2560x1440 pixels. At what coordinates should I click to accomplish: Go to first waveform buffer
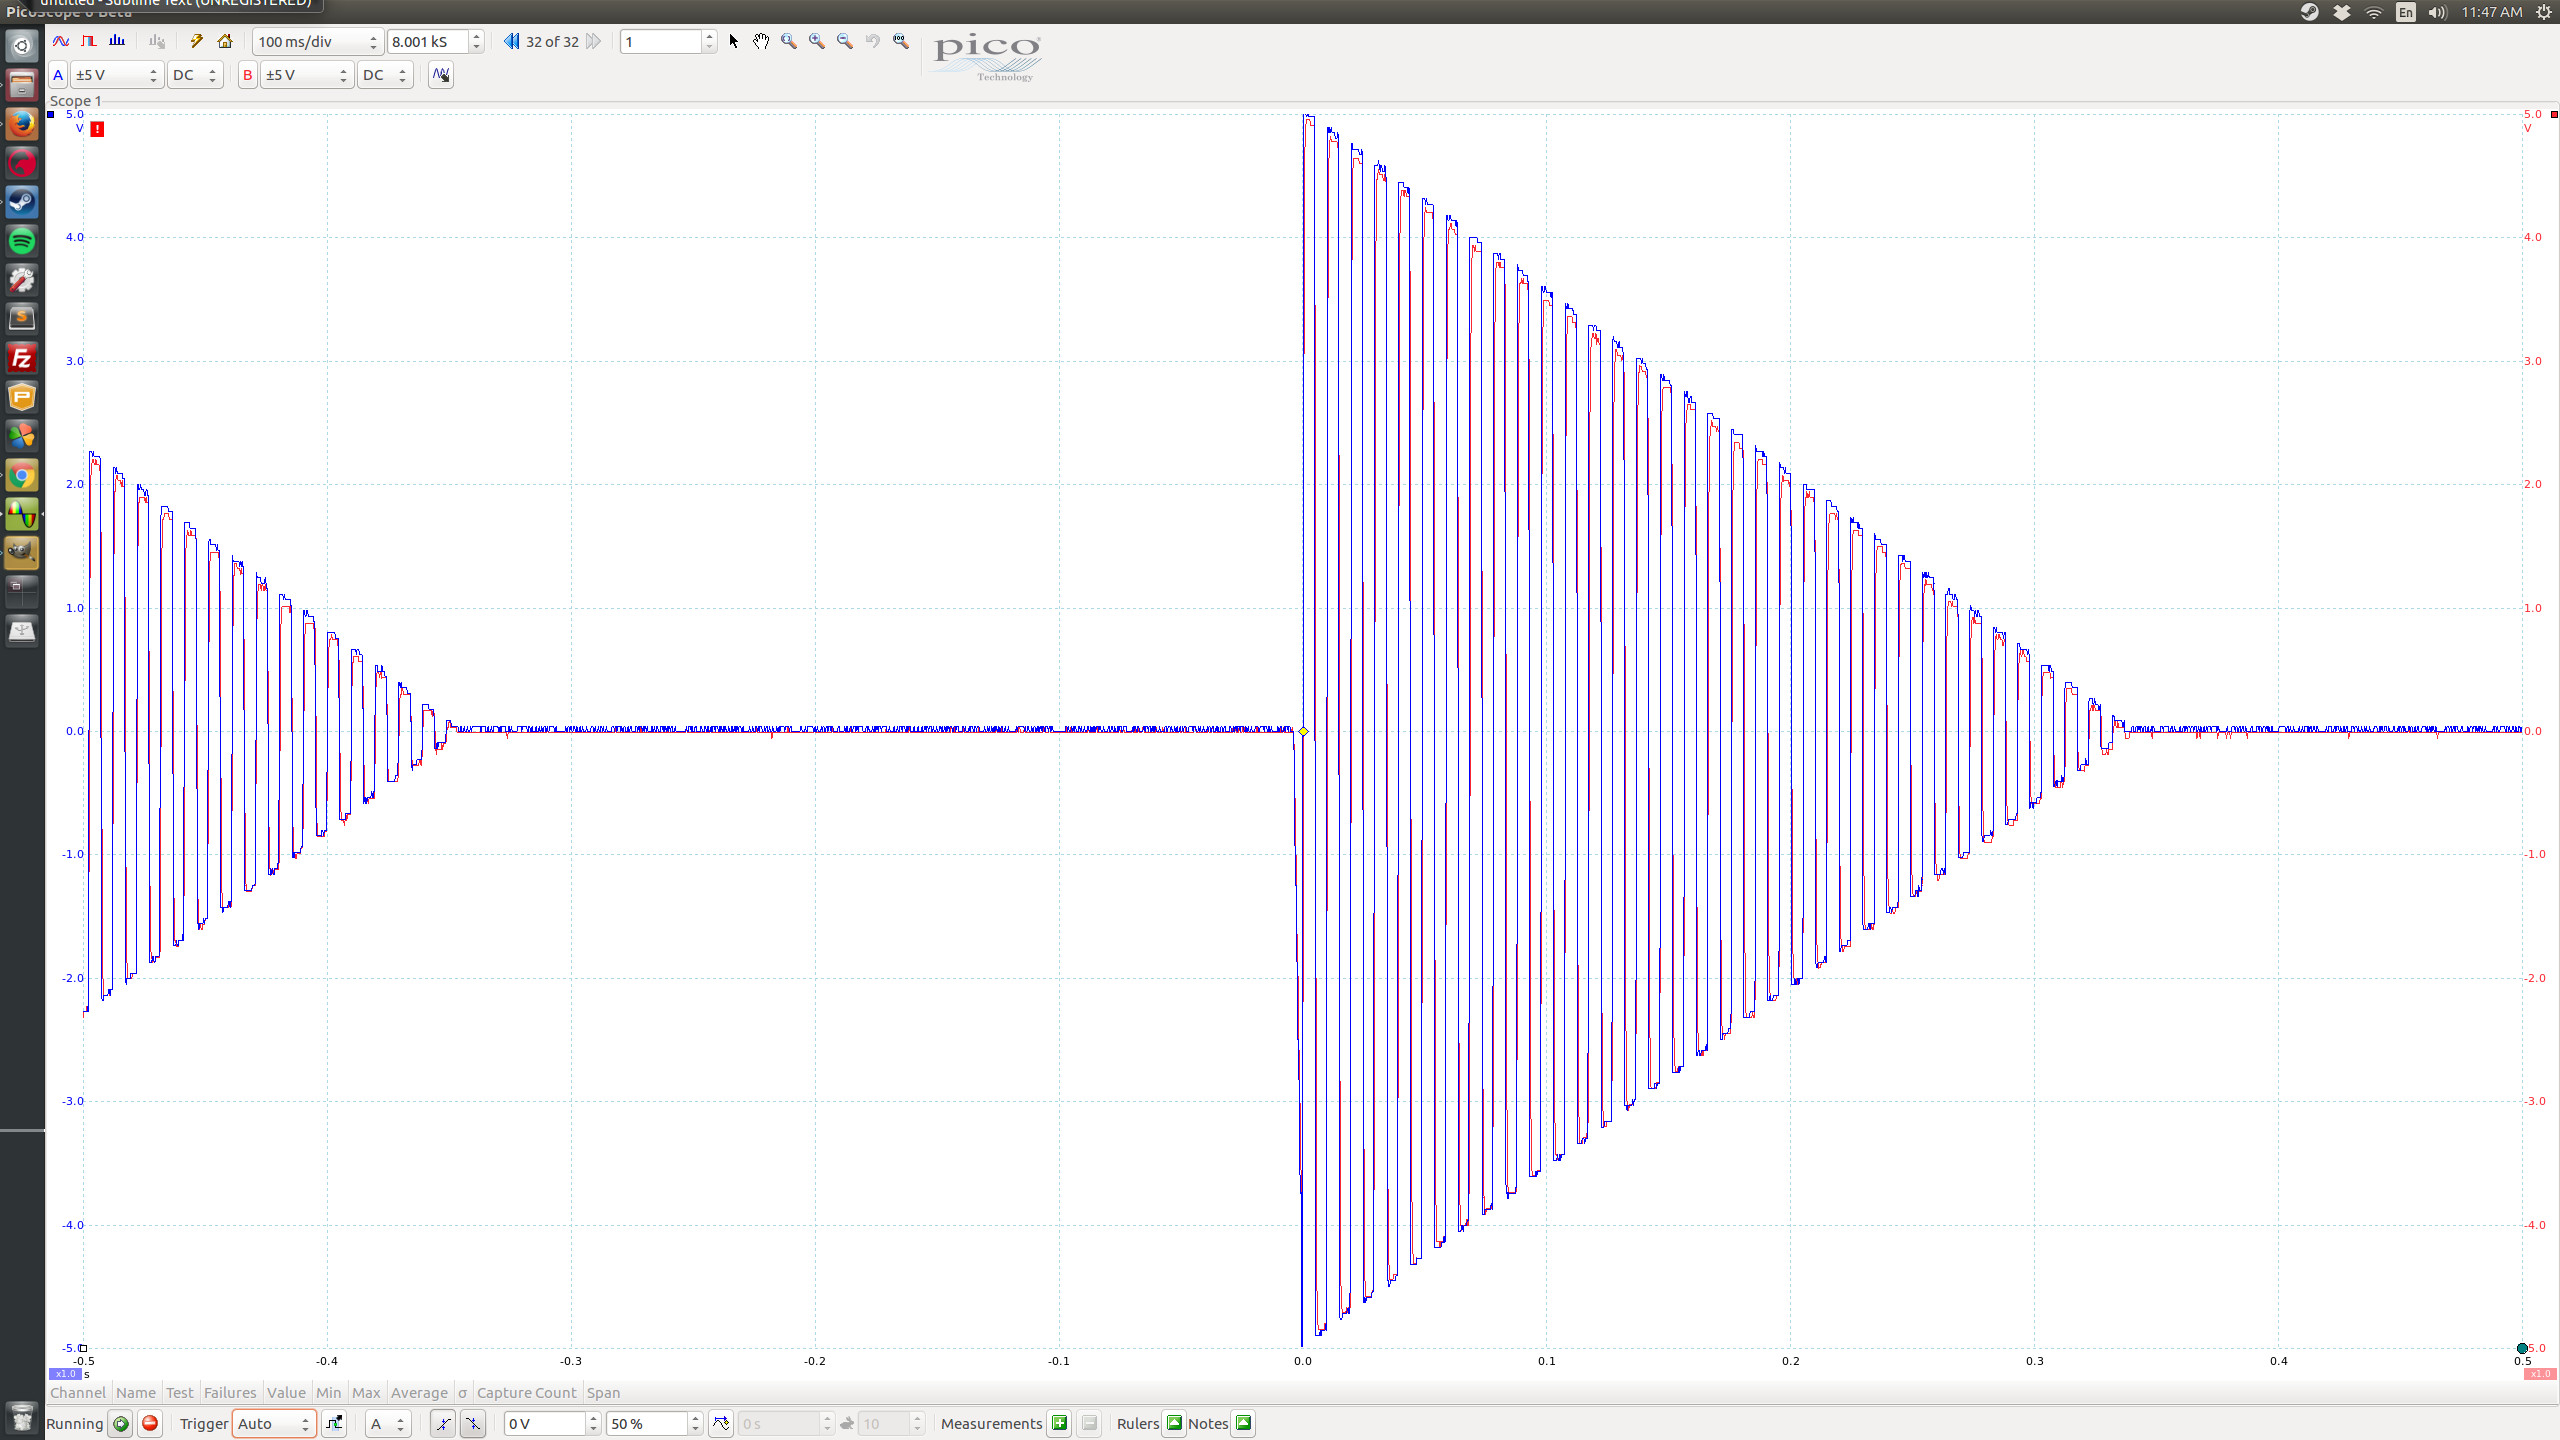[x=511, y=41]
